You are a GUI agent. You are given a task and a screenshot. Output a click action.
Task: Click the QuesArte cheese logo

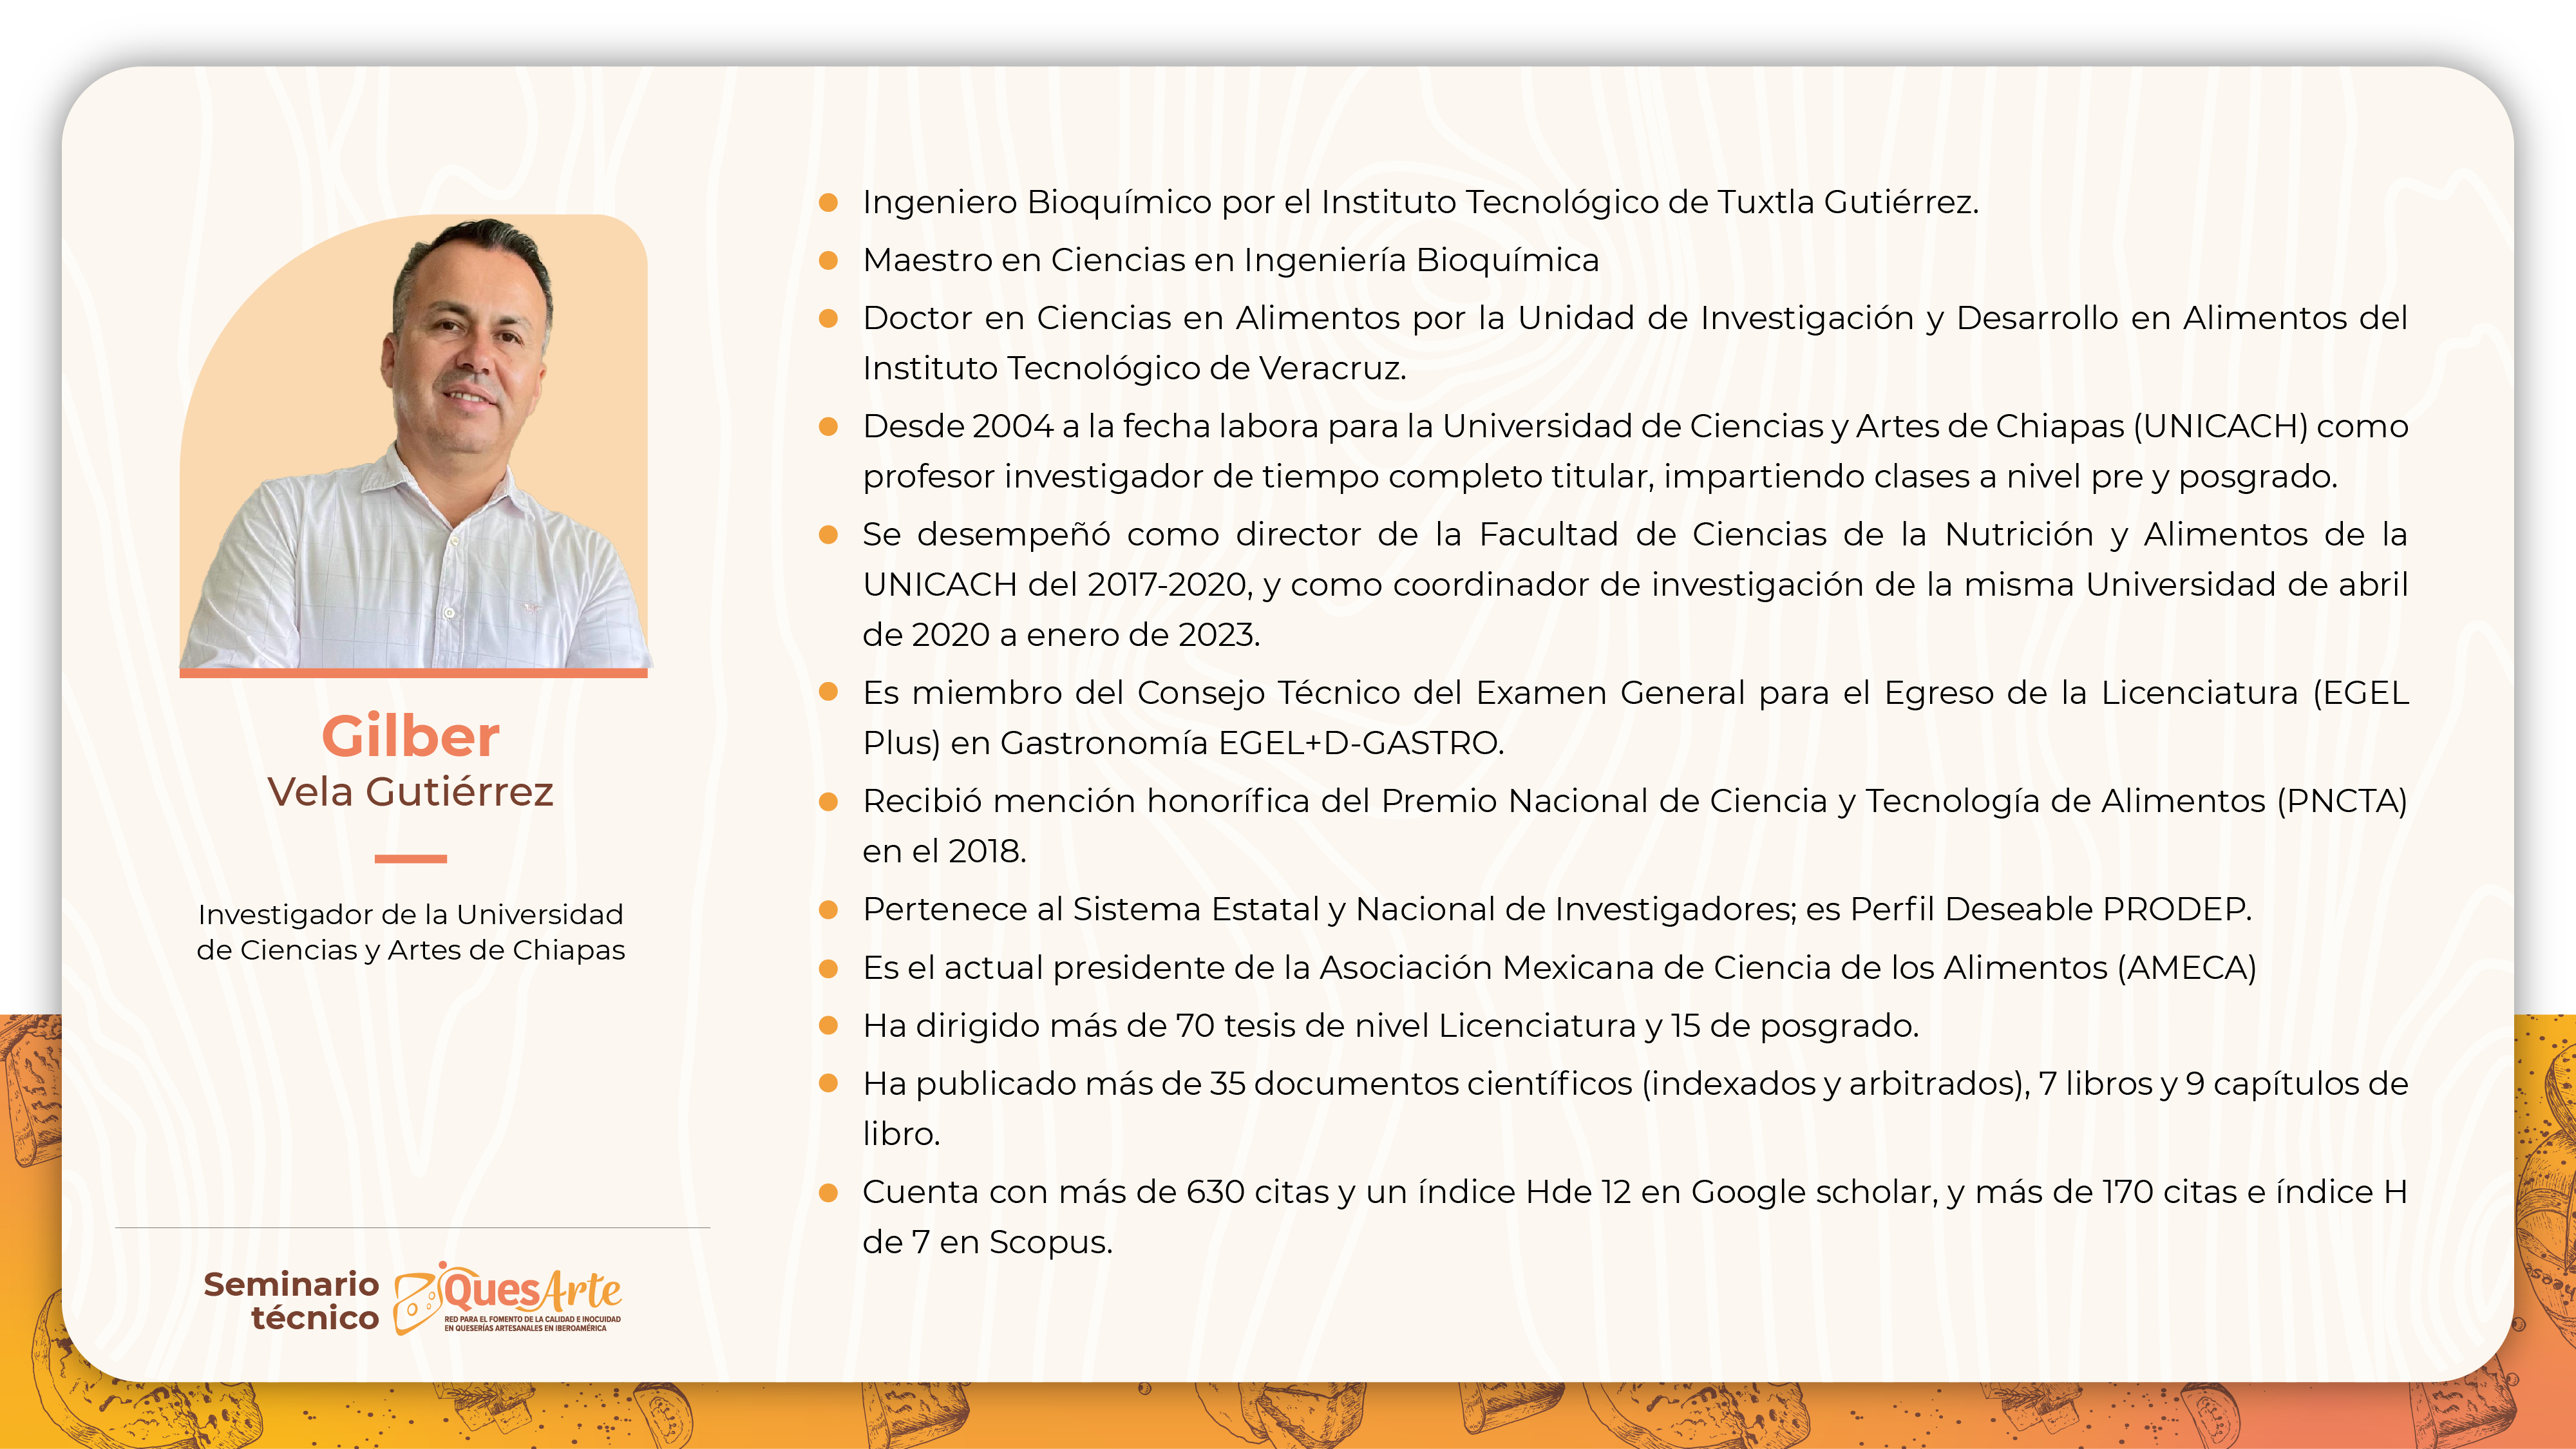[507, 1297]
